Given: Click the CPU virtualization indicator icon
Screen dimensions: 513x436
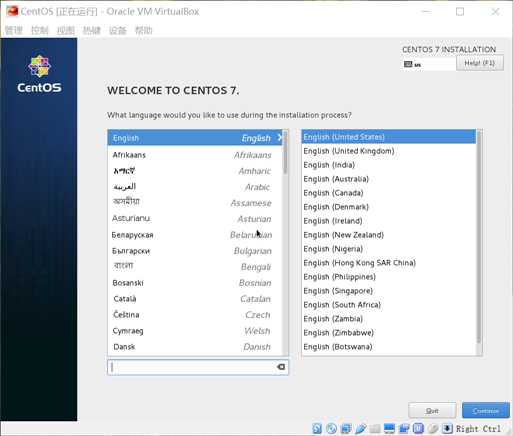Looking at the screenshot, I should [x=418, y=428].
